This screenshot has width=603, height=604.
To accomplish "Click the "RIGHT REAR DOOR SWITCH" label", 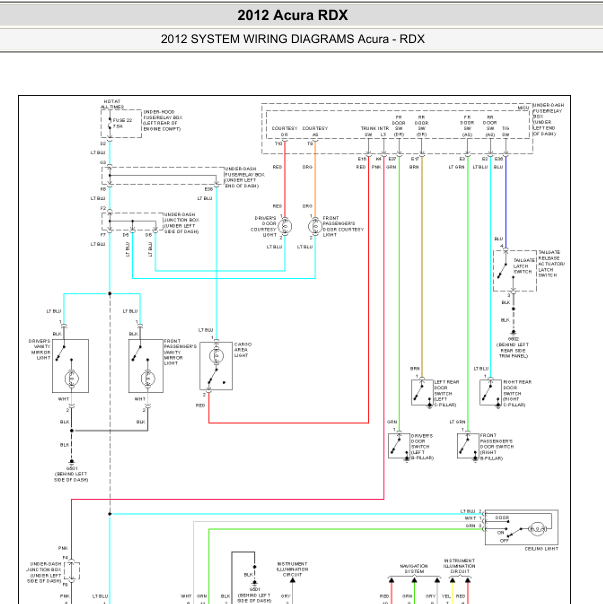I will point(517,393).
